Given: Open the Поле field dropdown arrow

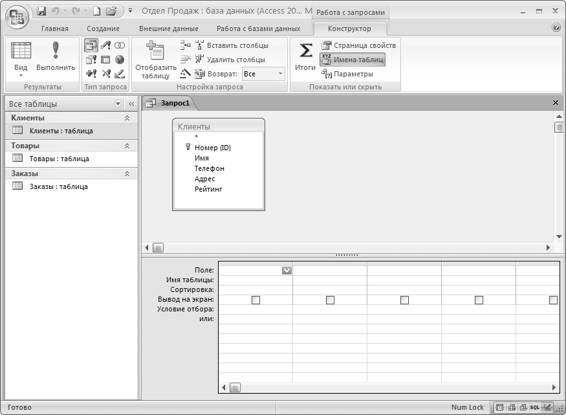Looking at the screenshot, I should coord(287,270).
